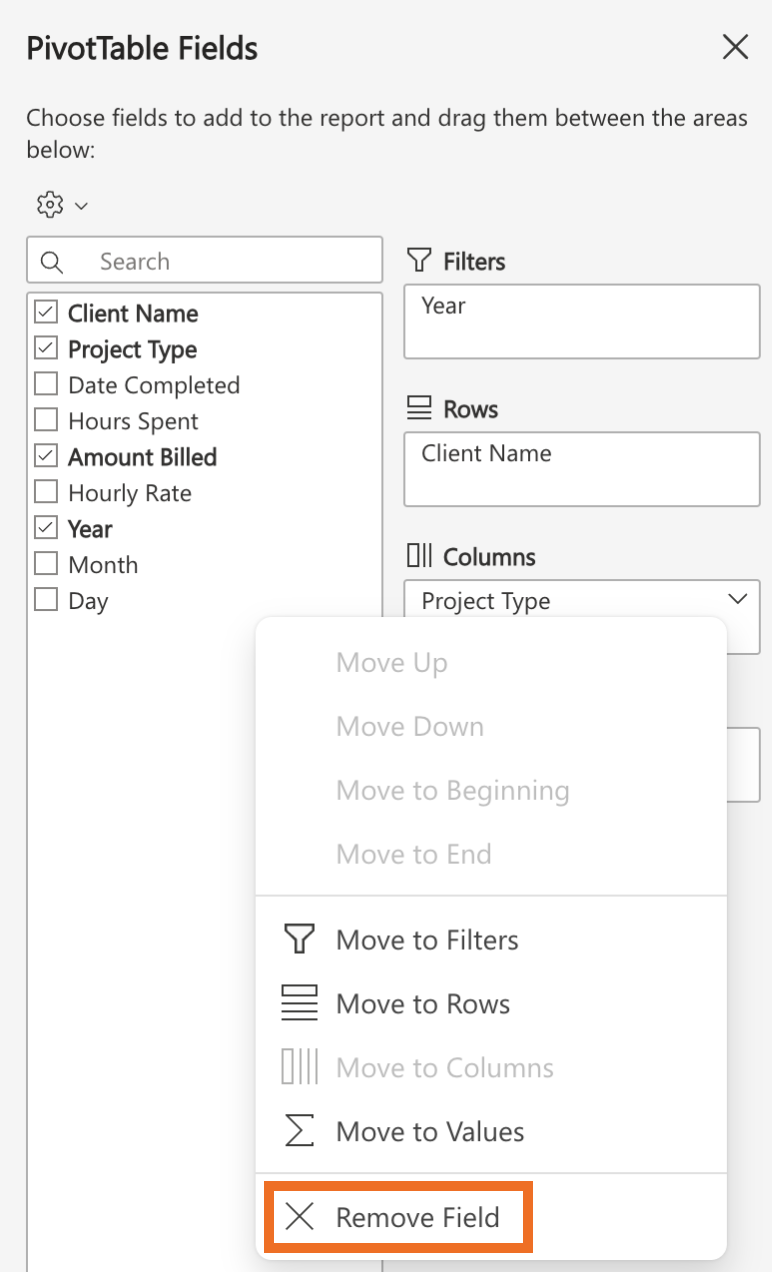Open the layout options chevron beside gear

(x=82, y=206)
